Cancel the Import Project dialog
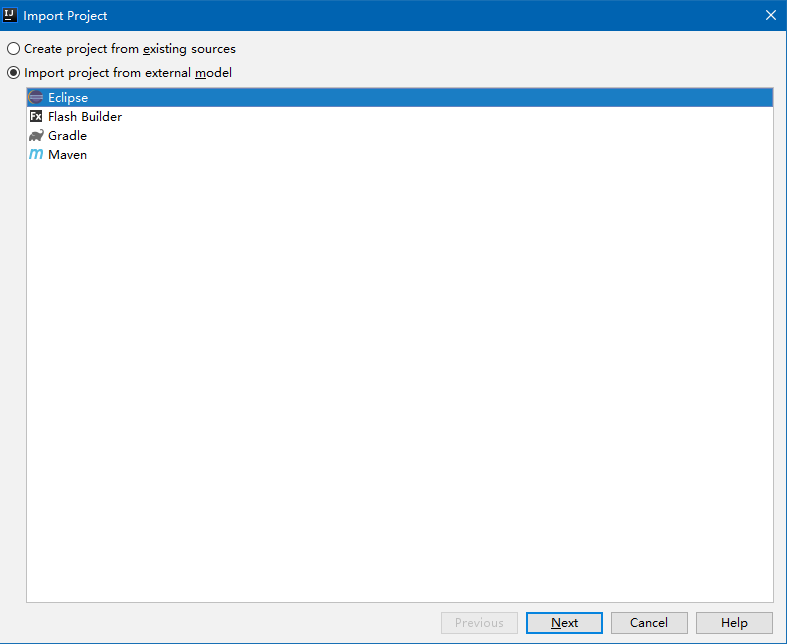787x644 pixels. tap(649, 623)
